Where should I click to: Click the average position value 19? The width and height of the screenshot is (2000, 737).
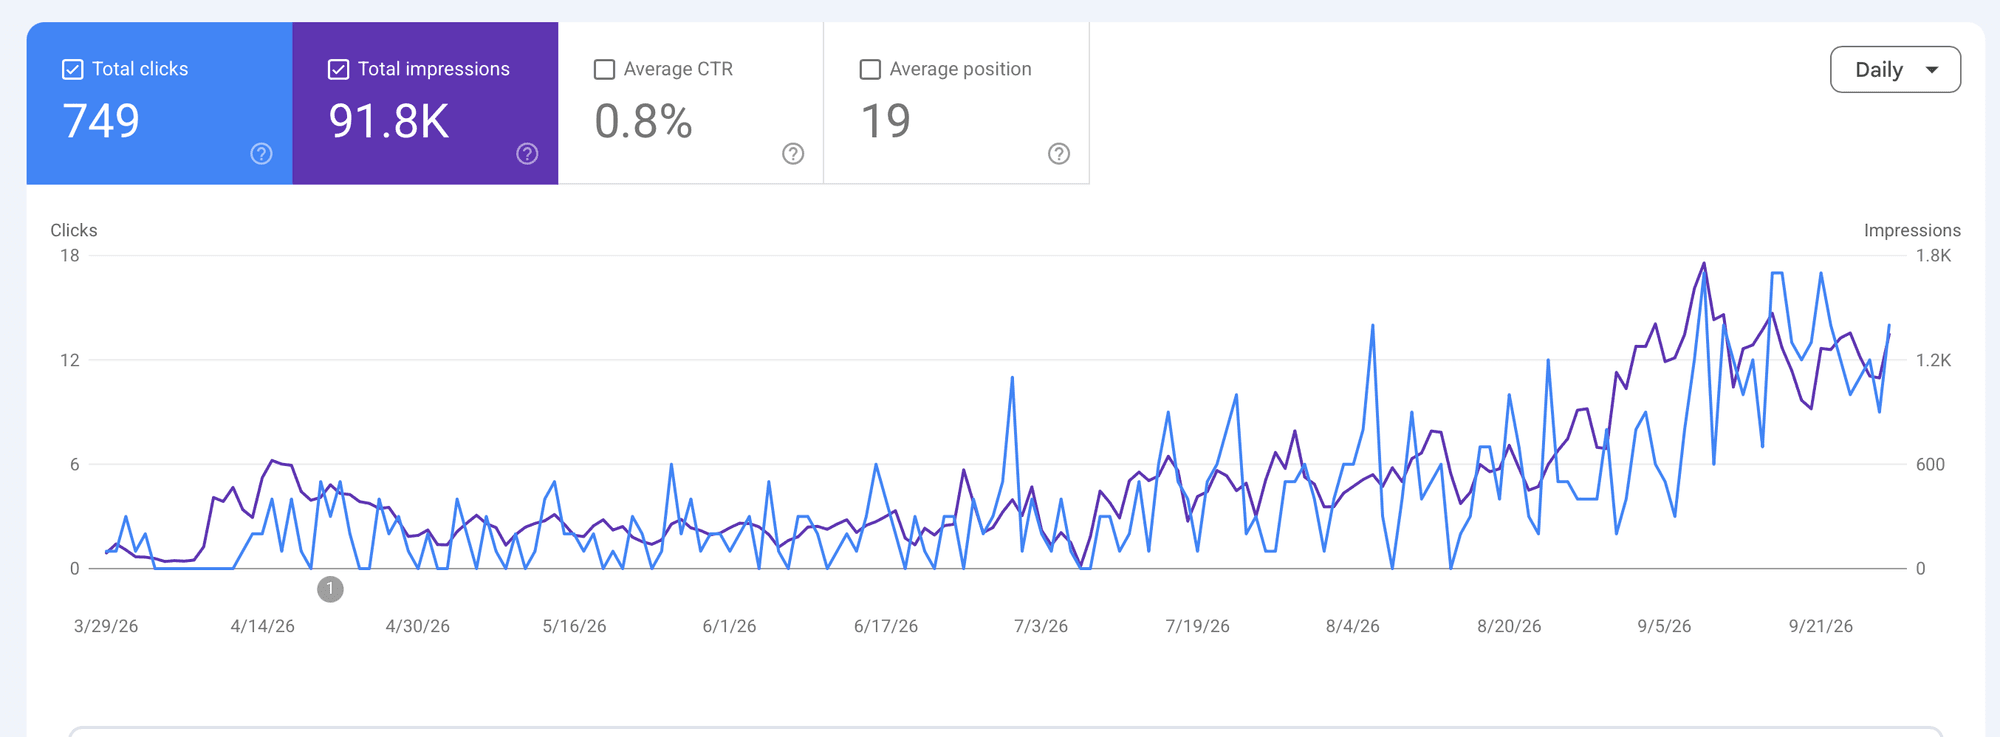(x=886, y=121)
